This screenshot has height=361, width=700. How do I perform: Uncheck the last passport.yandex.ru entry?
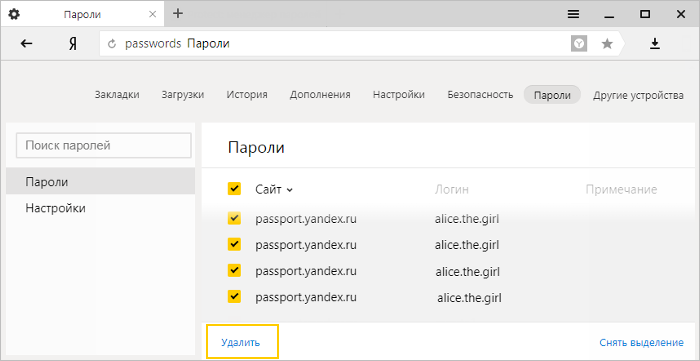pos(234,296)
